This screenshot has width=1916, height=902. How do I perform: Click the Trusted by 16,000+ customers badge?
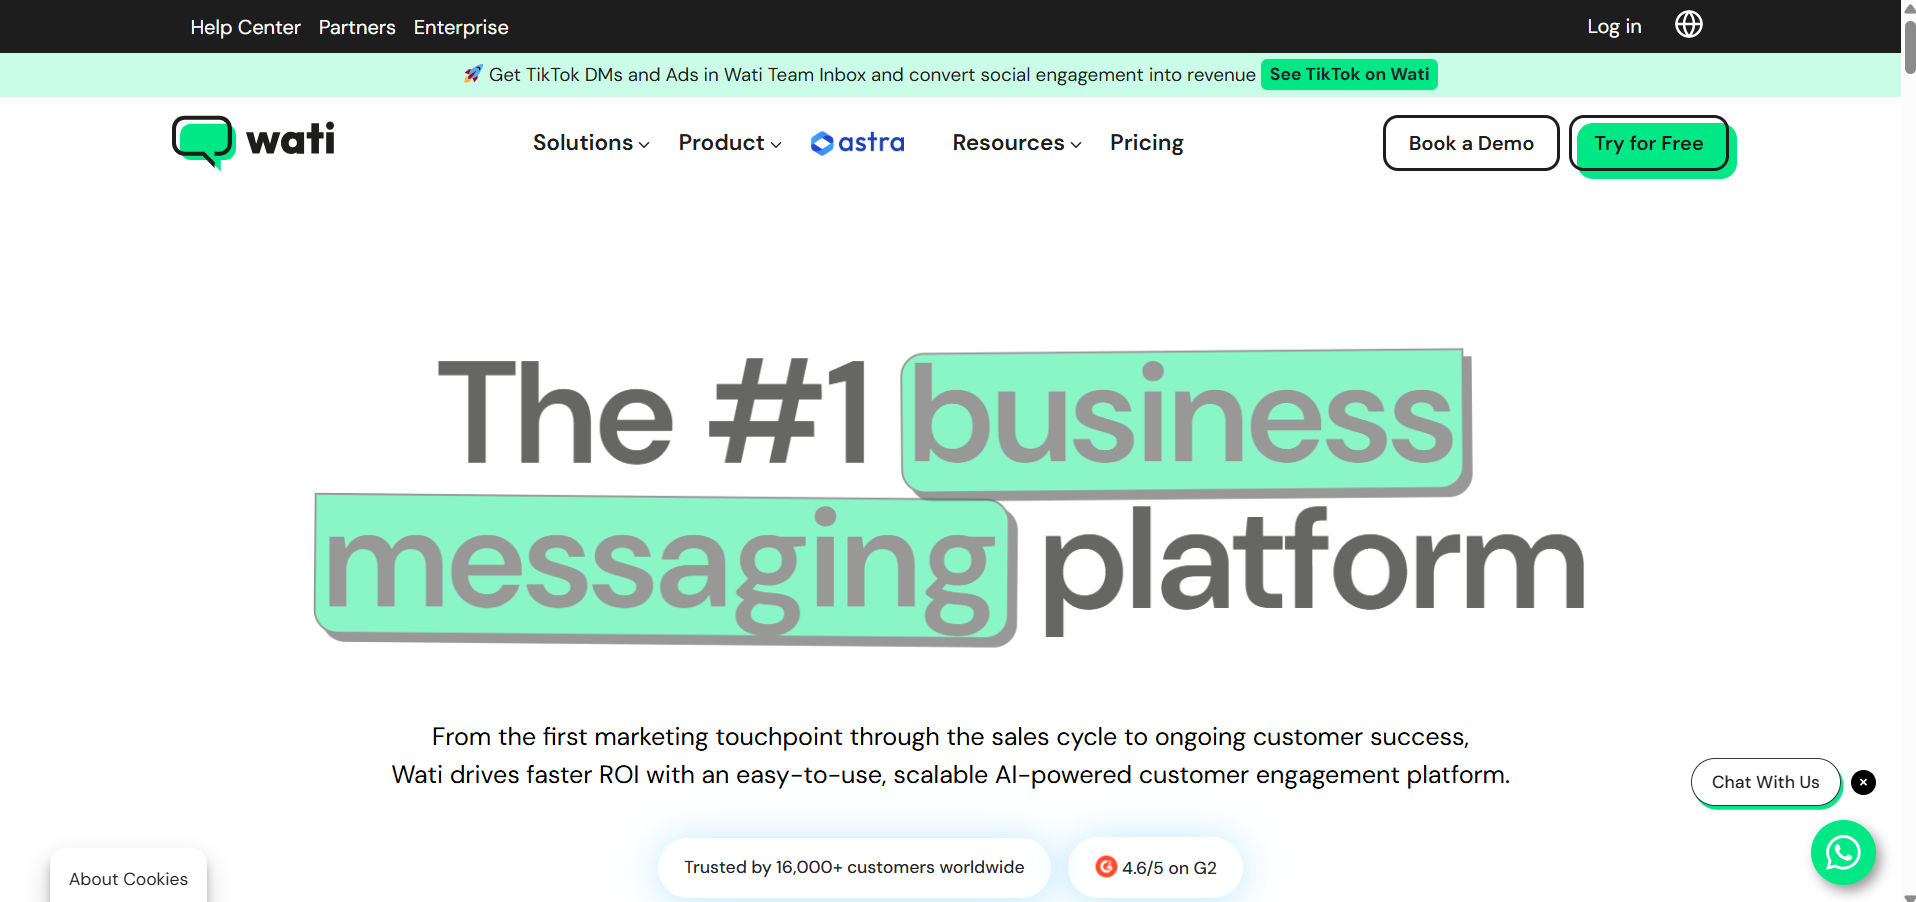(854, 867)
